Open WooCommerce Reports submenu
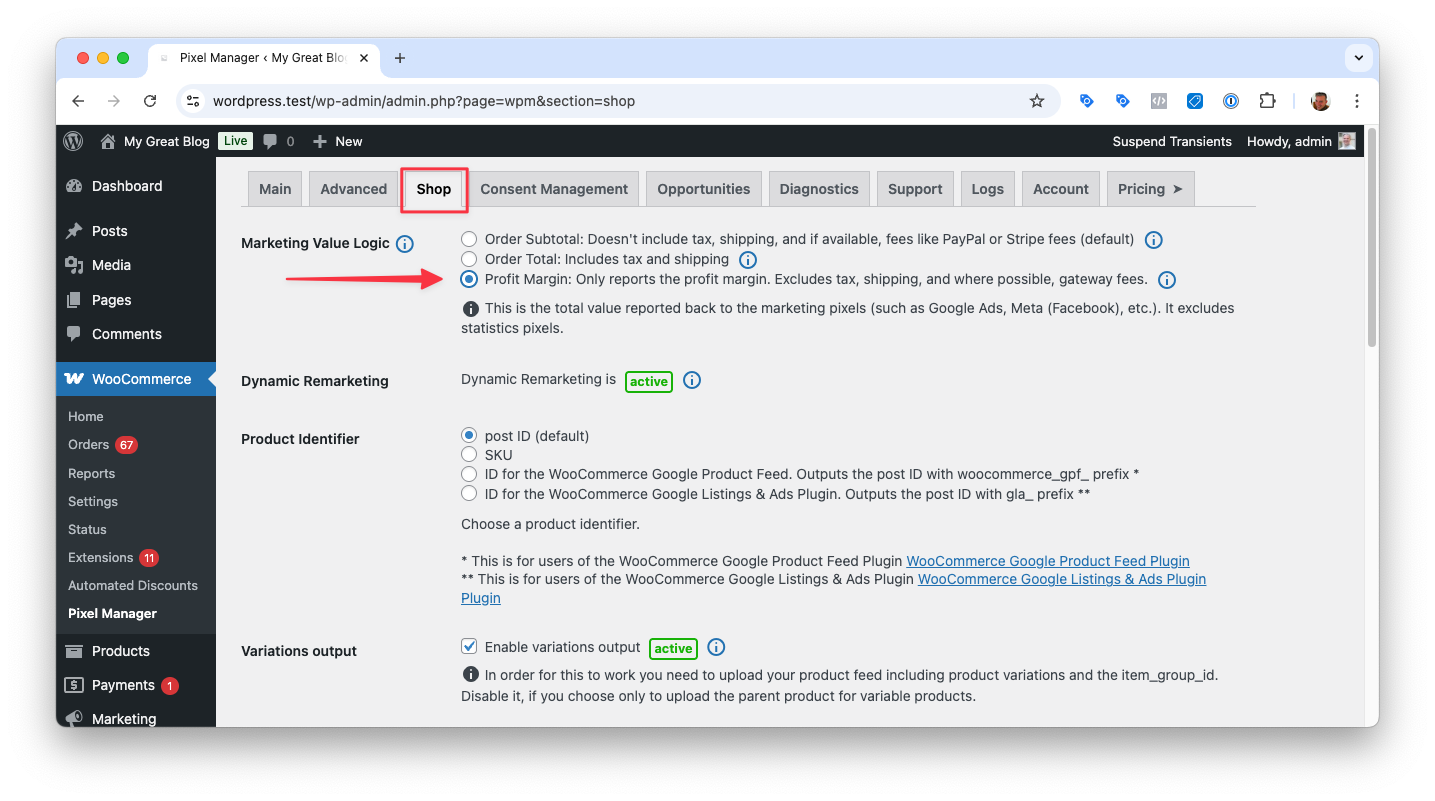 point(91,474)
